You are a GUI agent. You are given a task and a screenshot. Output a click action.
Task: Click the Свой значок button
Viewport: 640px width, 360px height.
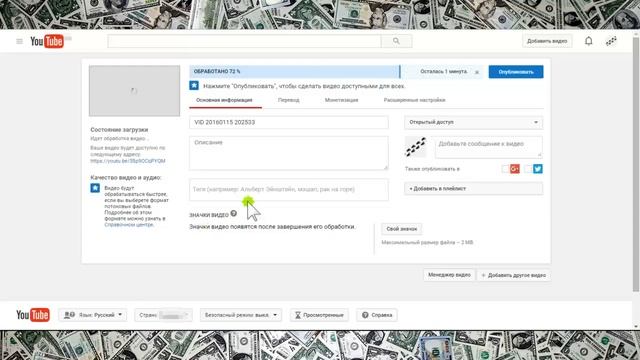[x=402, y=229]
